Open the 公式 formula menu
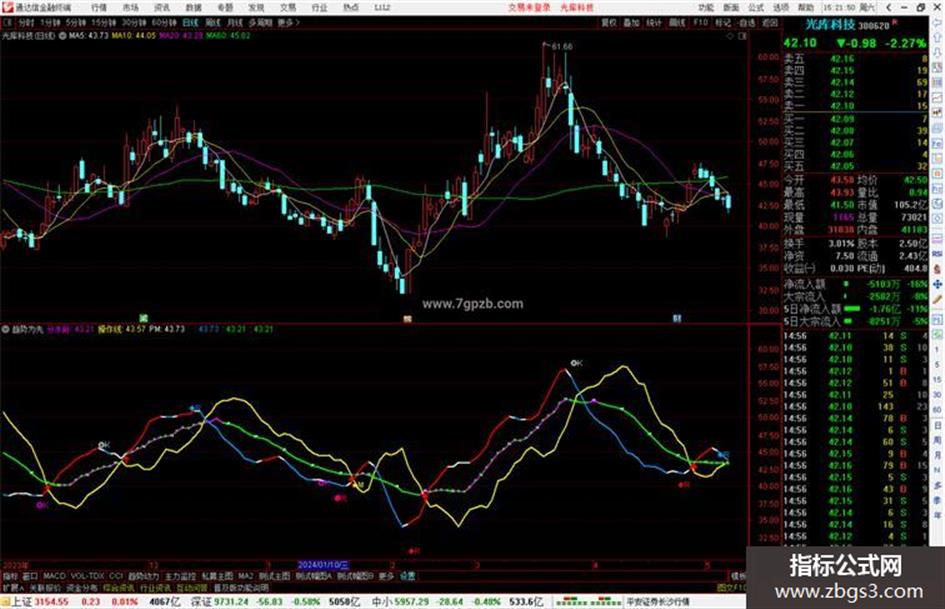945x609 pixels. pyautogui.click(x=756, y=8)
